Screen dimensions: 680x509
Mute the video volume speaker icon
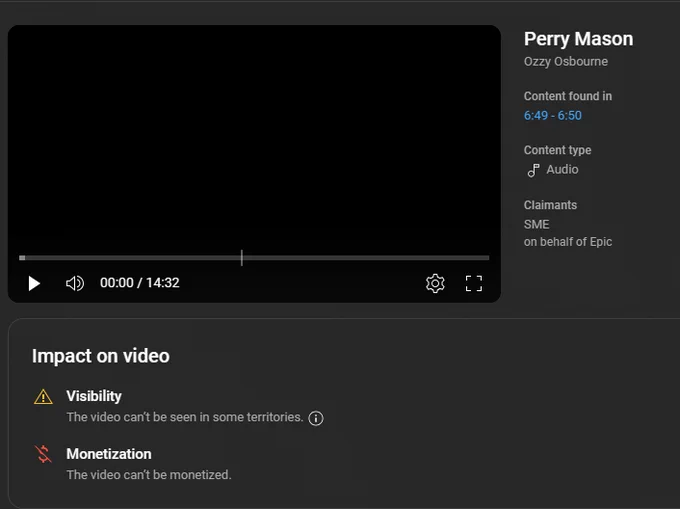click(75, 283)
